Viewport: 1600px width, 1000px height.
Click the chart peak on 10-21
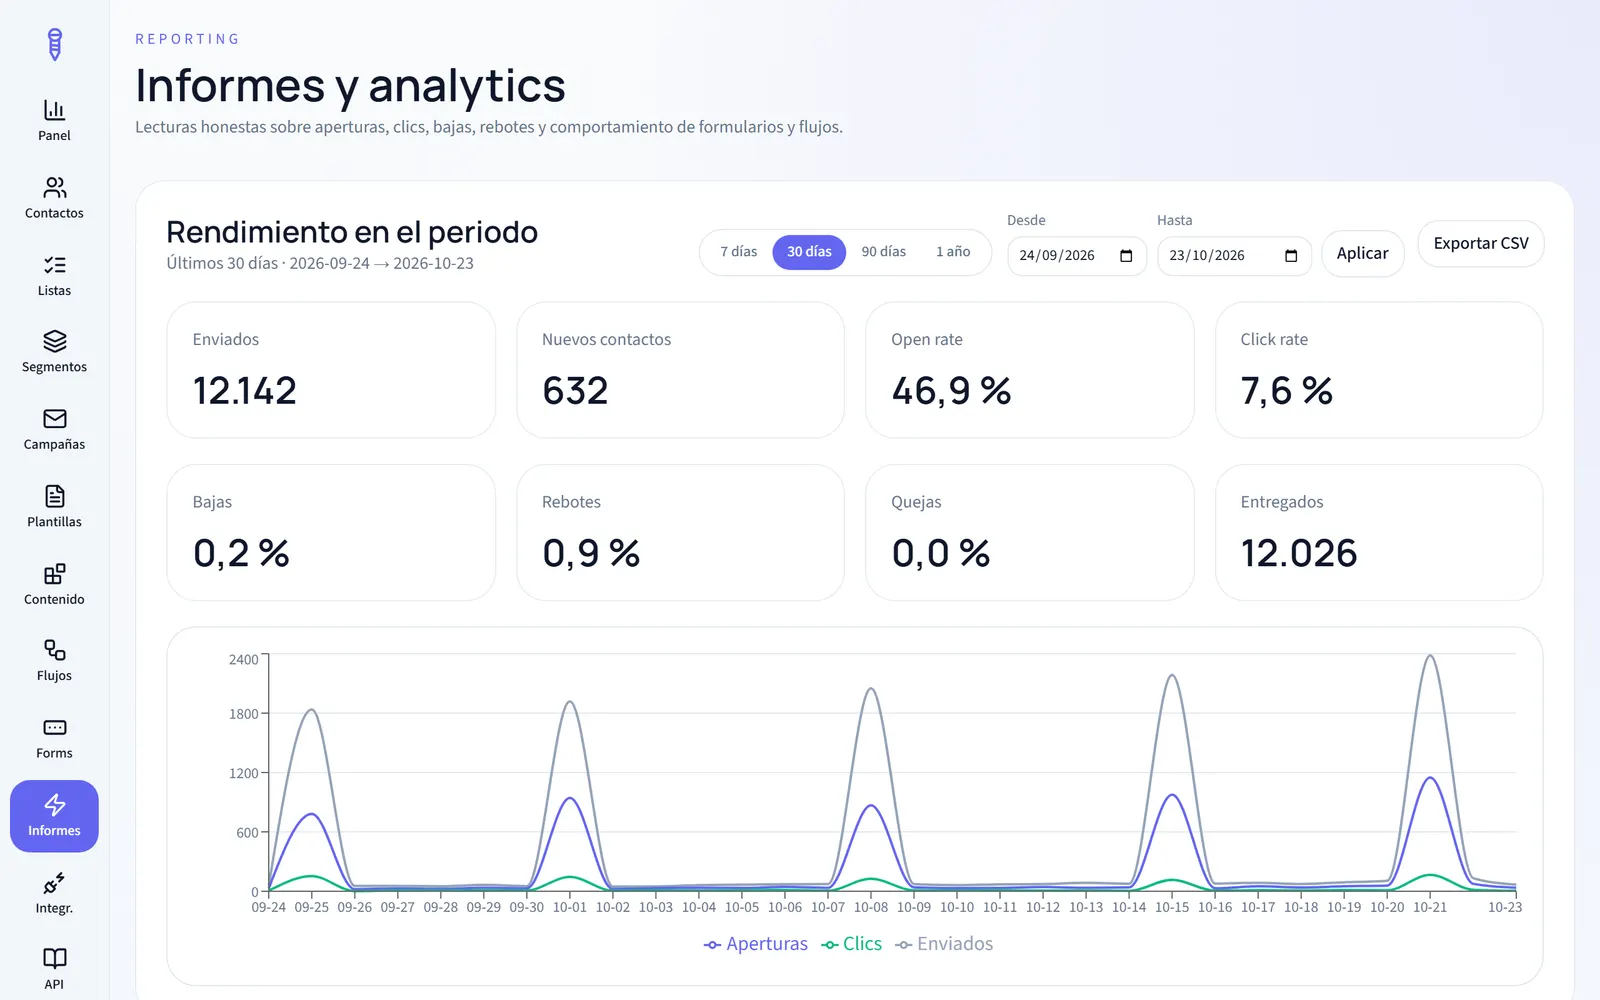(x=1430, y=656)
